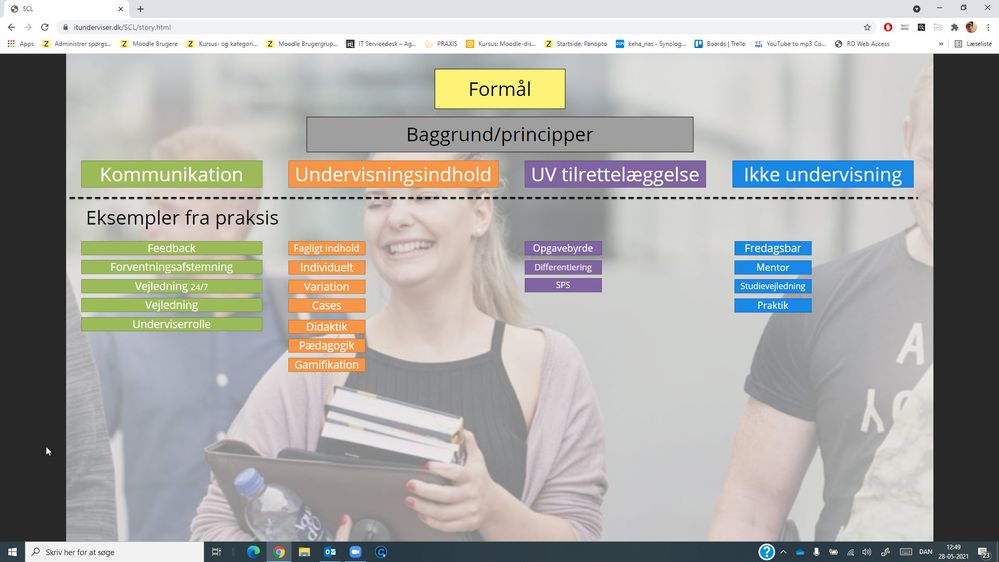
Task: Expand the hidden bookmarks chevron
Action: click(x=941, y=44)
